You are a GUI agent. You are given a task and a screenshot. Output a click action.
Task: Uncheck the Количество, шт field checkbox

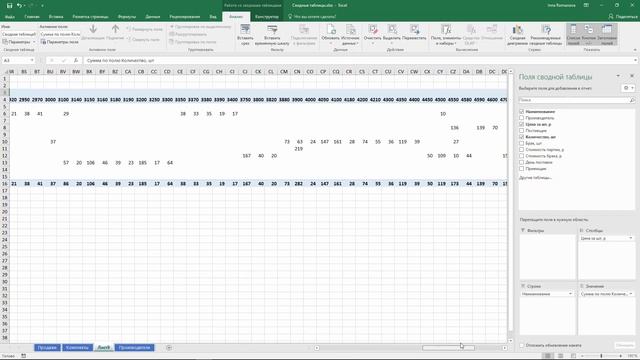[521, 137]
